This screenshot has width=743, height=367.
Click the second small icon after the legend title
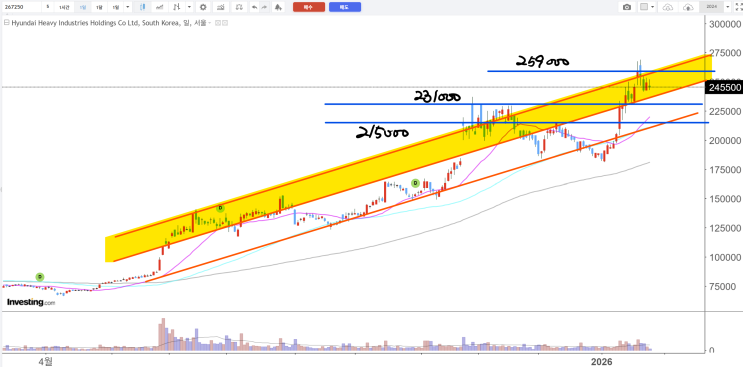(x=225, y=23)
